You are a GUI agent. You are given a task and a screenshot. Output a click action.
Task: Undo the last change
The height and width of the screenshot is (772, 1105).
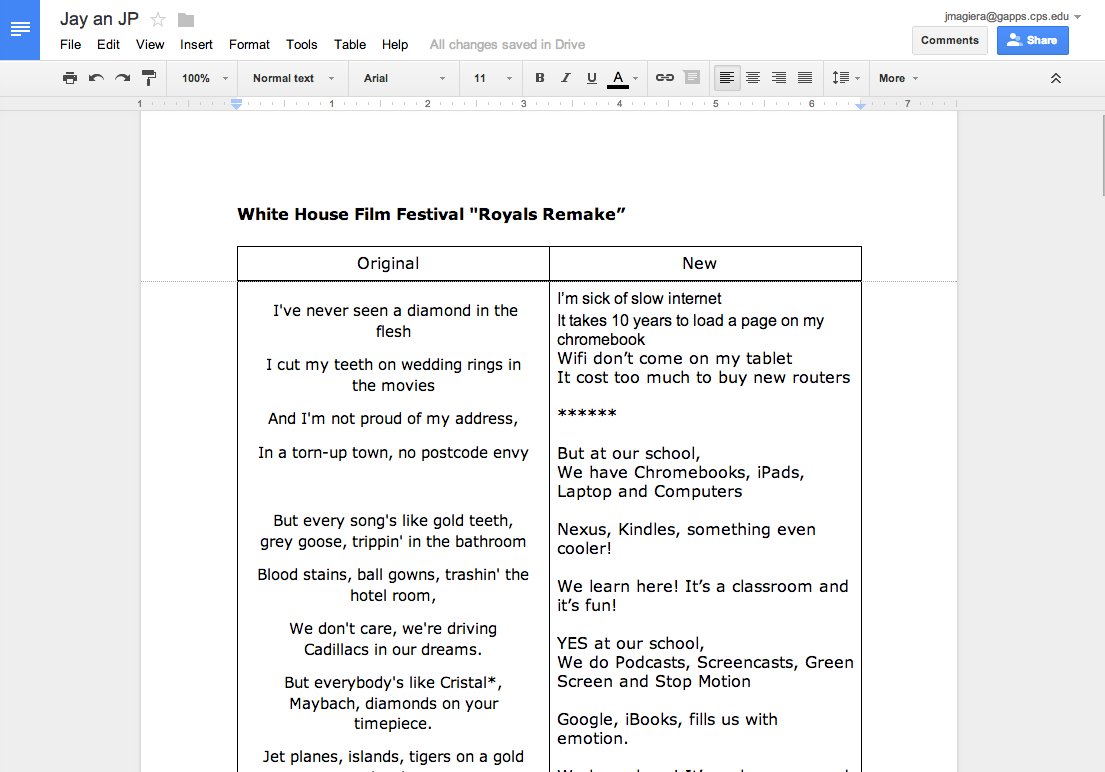coord(96,78)
